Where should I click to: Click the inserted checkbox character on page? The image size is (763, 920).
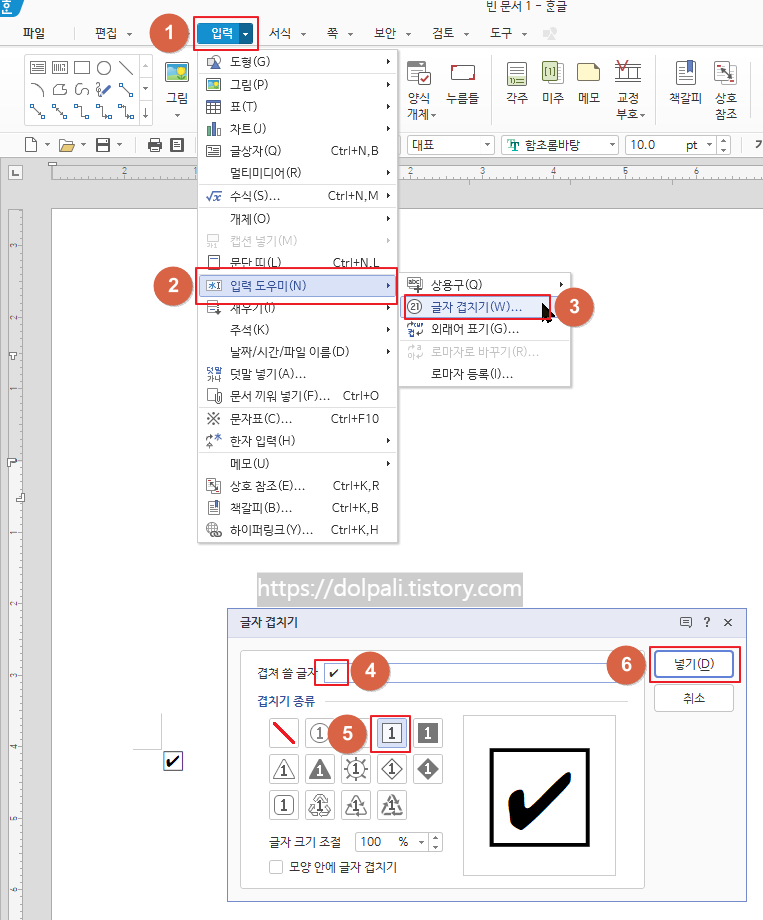point(173,761)
